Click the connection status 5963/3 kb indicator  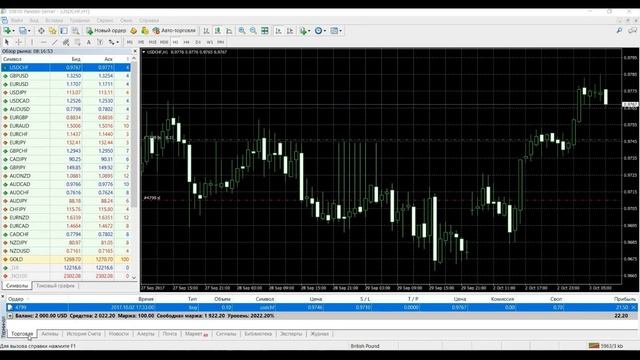(606, 346)
